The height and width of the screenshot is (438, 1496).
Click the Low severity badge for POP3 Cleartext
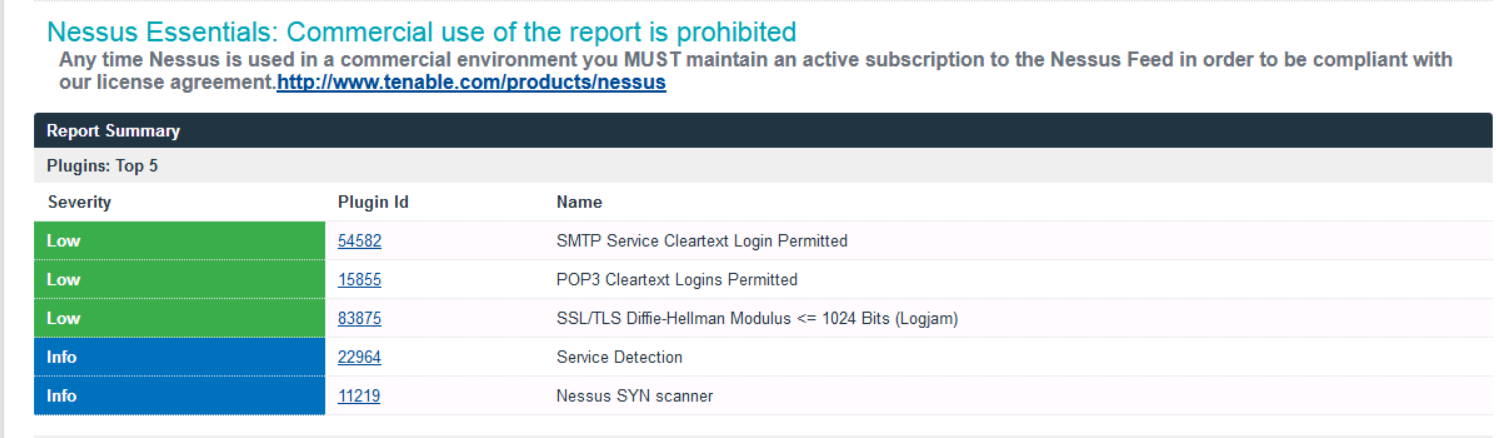pyautogui.click(x=179, y=280)
